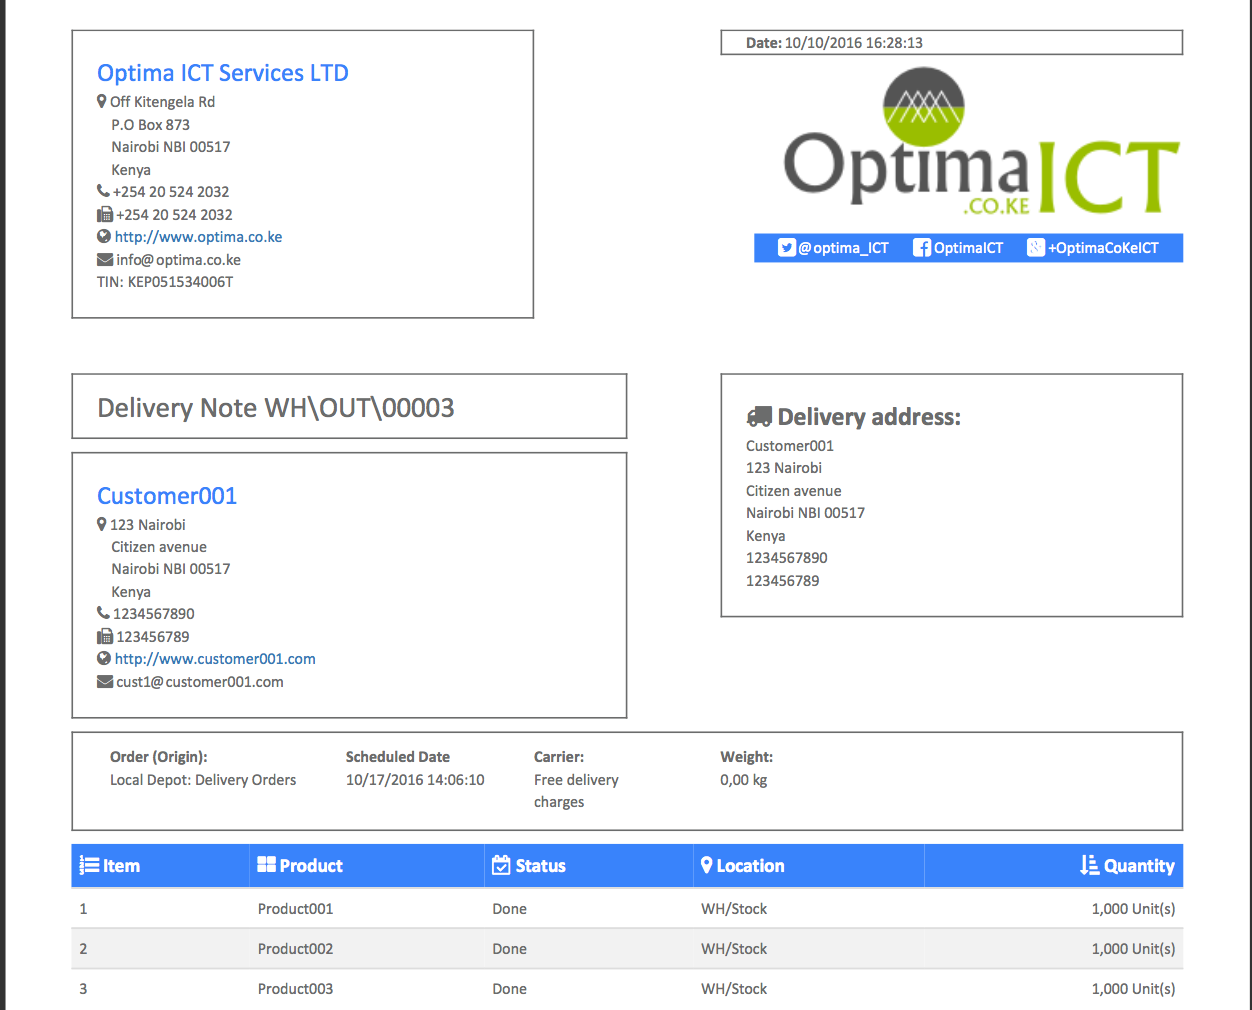1252x1010 pixels.
Task: Click the Facebook icon beside OptimaICT
Action: point(922,248)
